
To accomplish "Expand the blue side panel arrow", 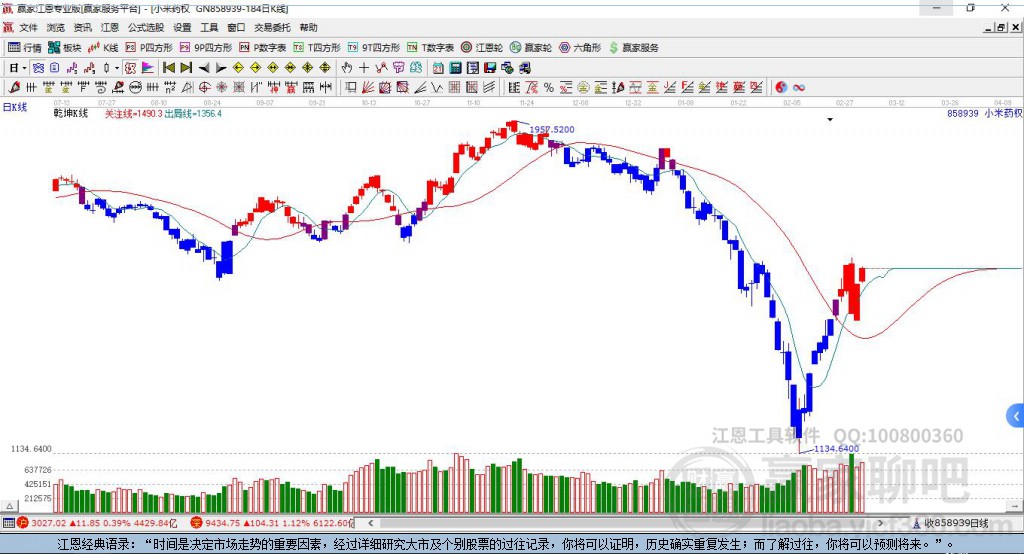I will point(1016,416).
